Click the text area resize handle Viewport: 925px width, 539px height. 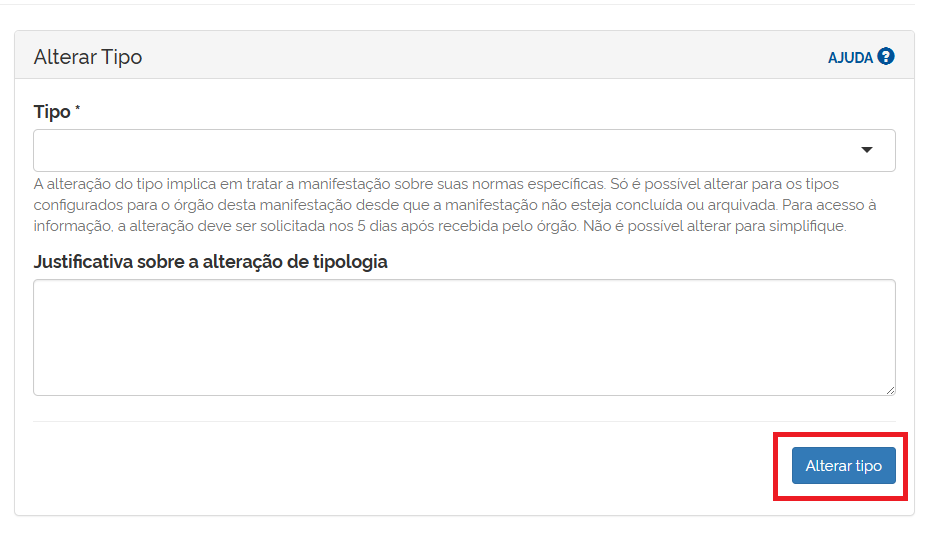click(889, 389)
